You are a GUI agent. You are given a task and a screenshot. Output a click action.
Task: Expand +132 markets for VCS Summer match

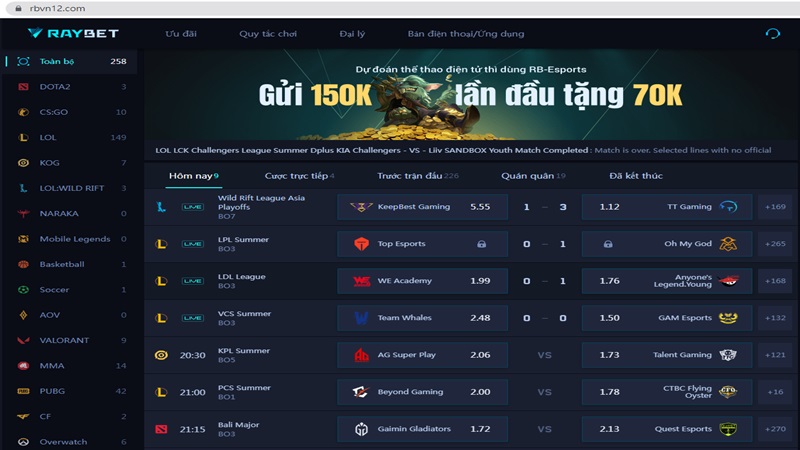[x=775, y=318]
